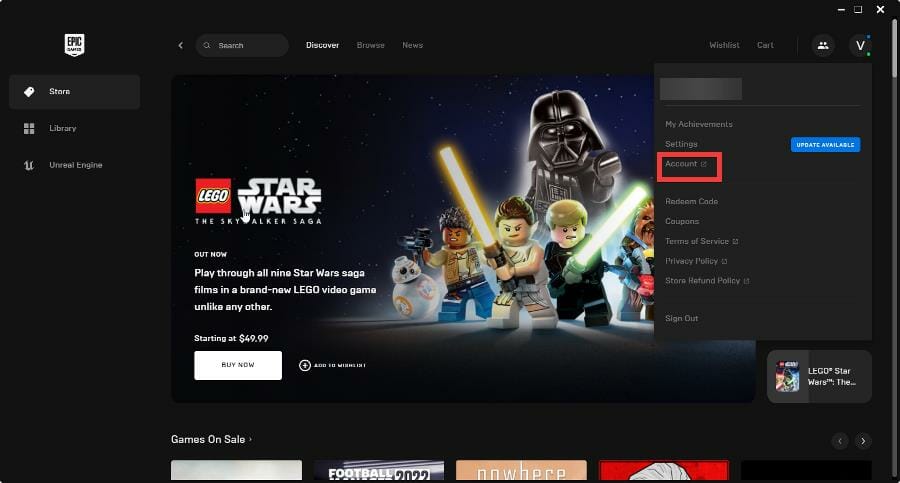Click the Epic Games logo

(x=74, y=45)
